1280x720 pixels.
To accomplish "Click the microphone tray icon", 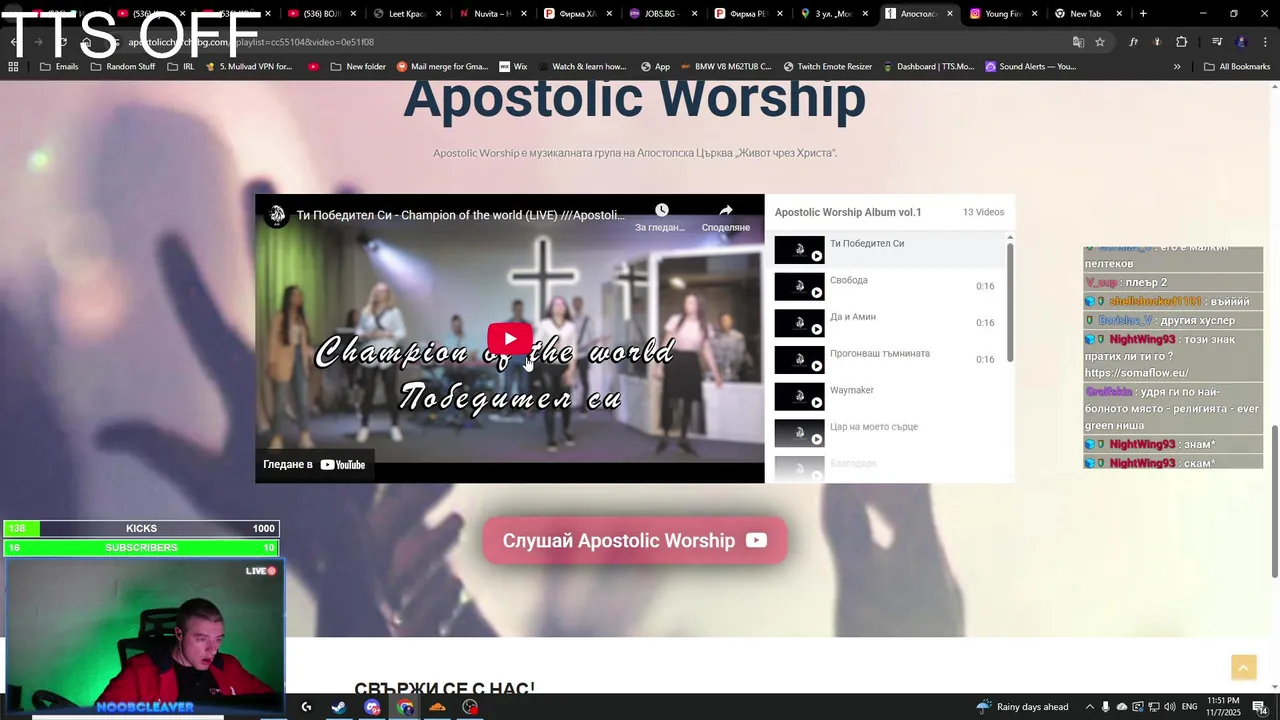I will 1106,707.
